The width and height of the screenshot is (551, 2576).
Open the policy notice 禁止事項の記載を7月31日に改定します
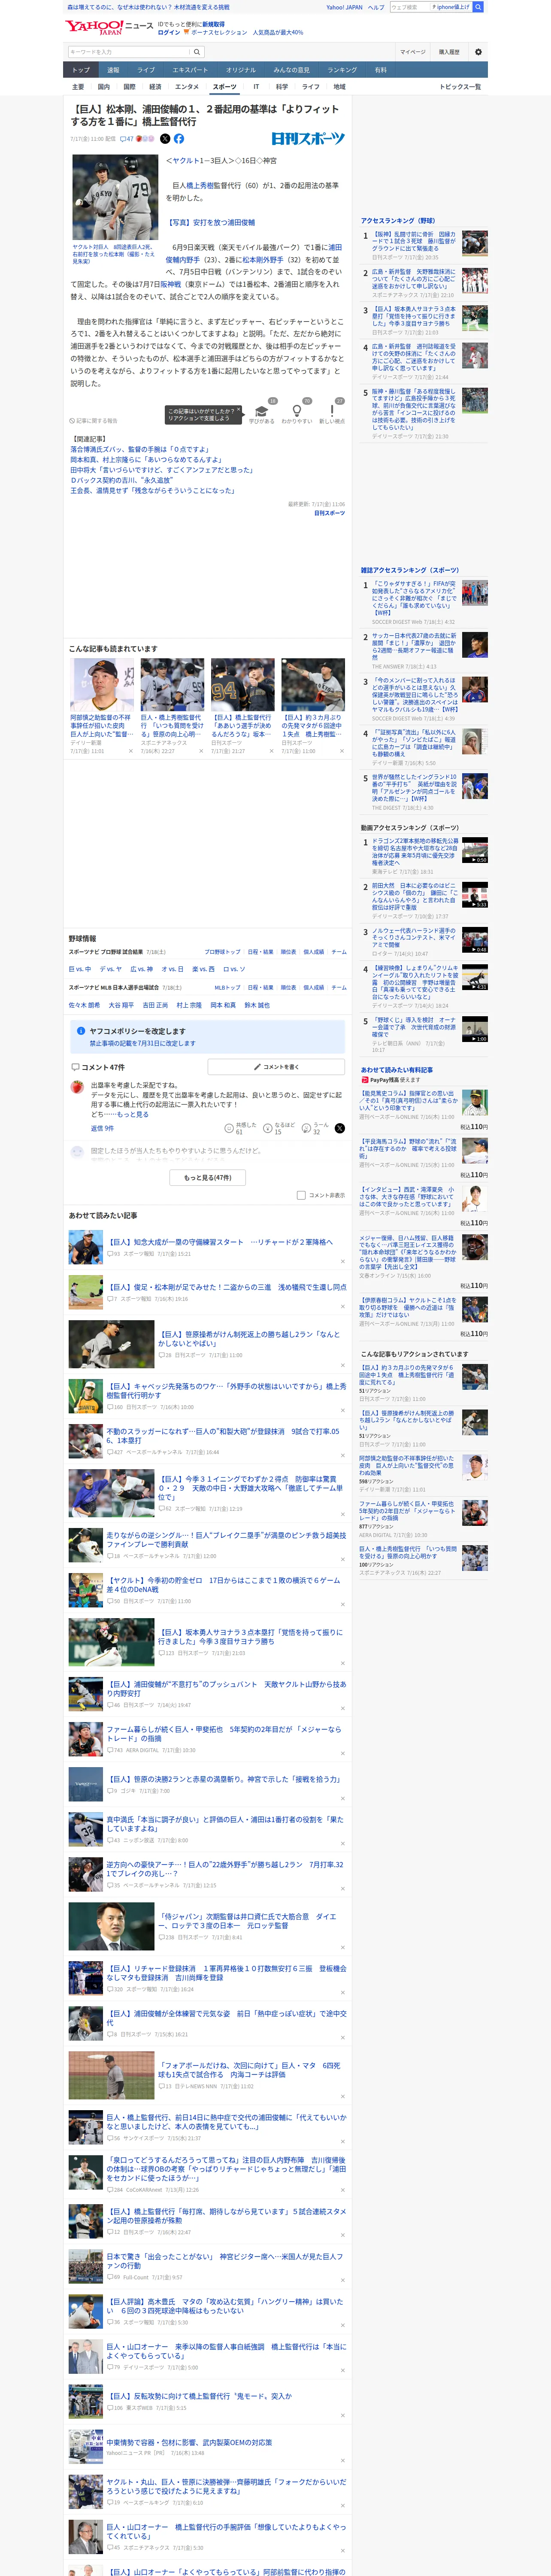[142, 1043]
